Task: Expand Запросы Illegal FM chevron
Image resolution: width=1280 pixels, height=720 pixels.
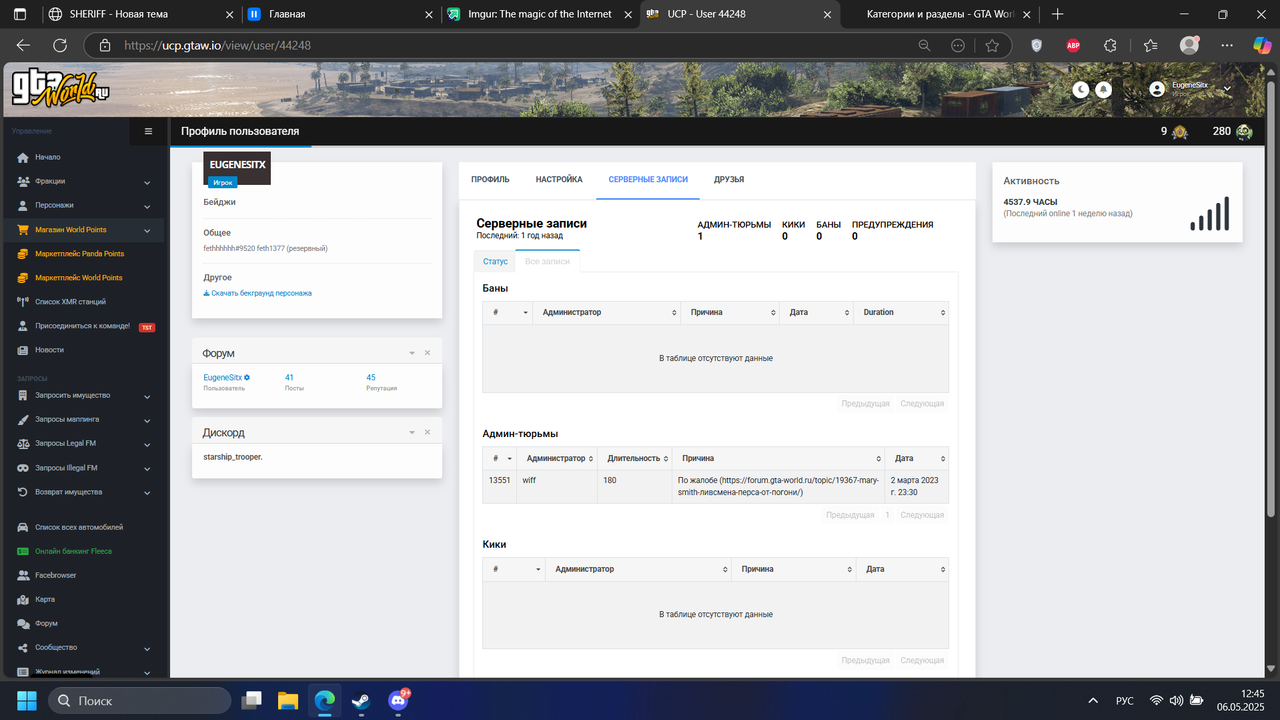Action: 147,468
